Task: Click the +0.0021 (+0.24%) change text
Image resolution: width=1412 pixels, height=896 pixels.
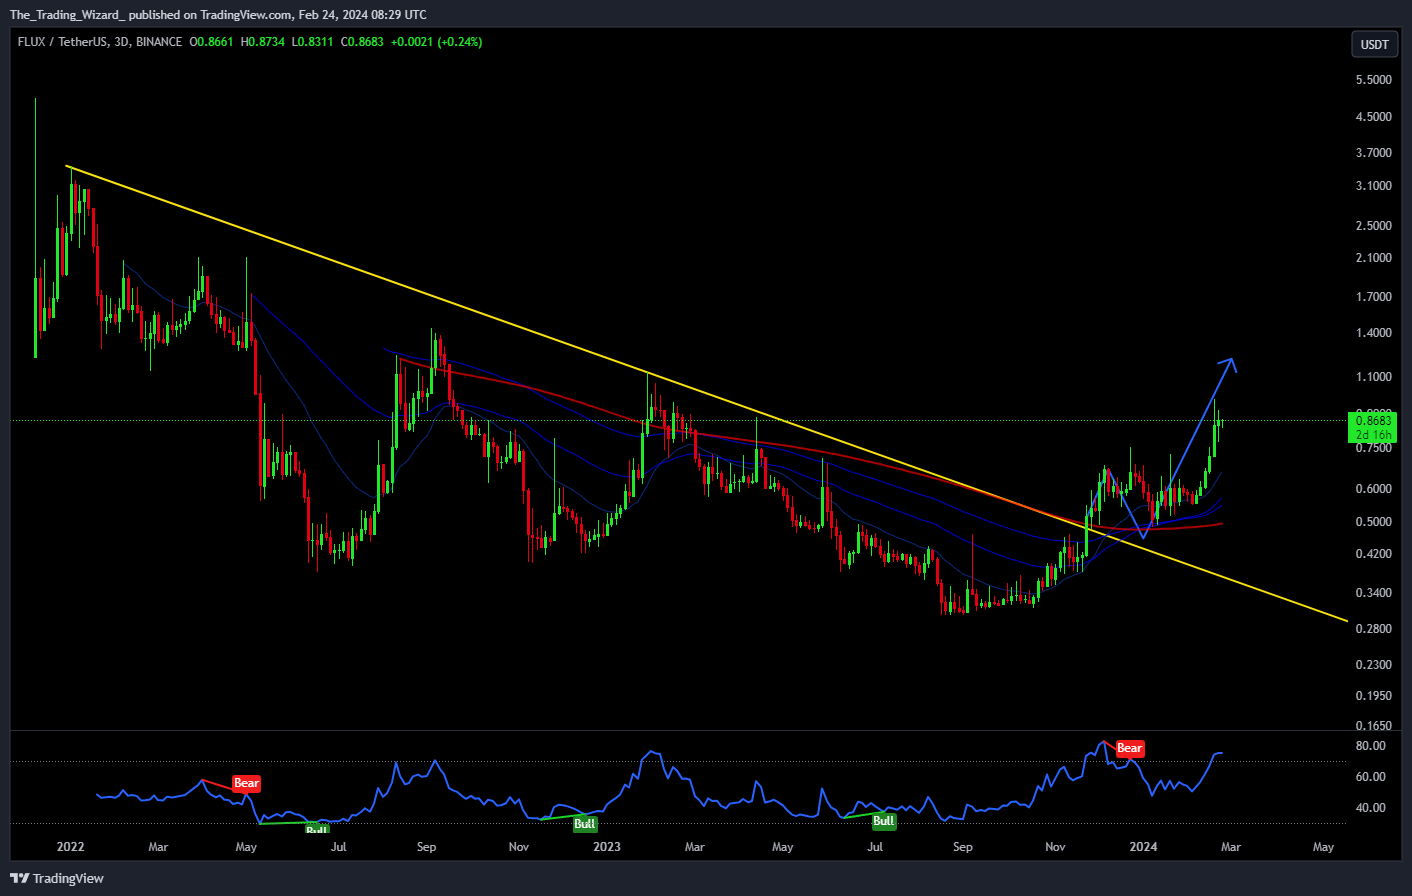Action: pyautogui.click(x=436, y=42)
